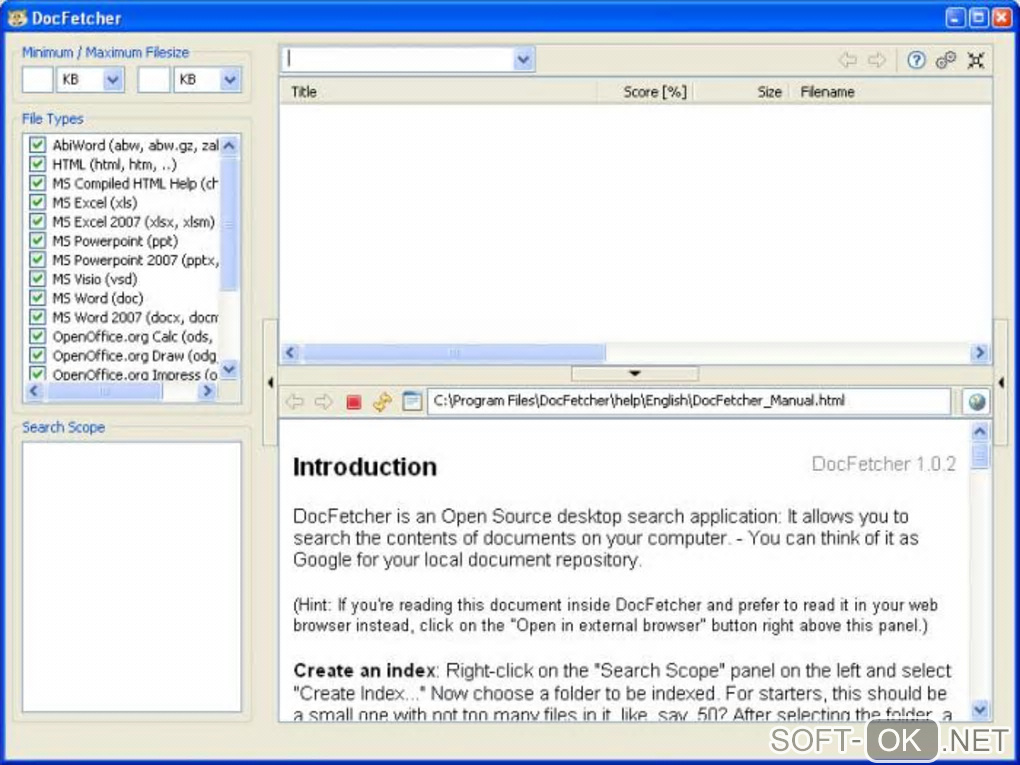
Task: Click the minimum filesize input box
Action: [x=38, y=79]
